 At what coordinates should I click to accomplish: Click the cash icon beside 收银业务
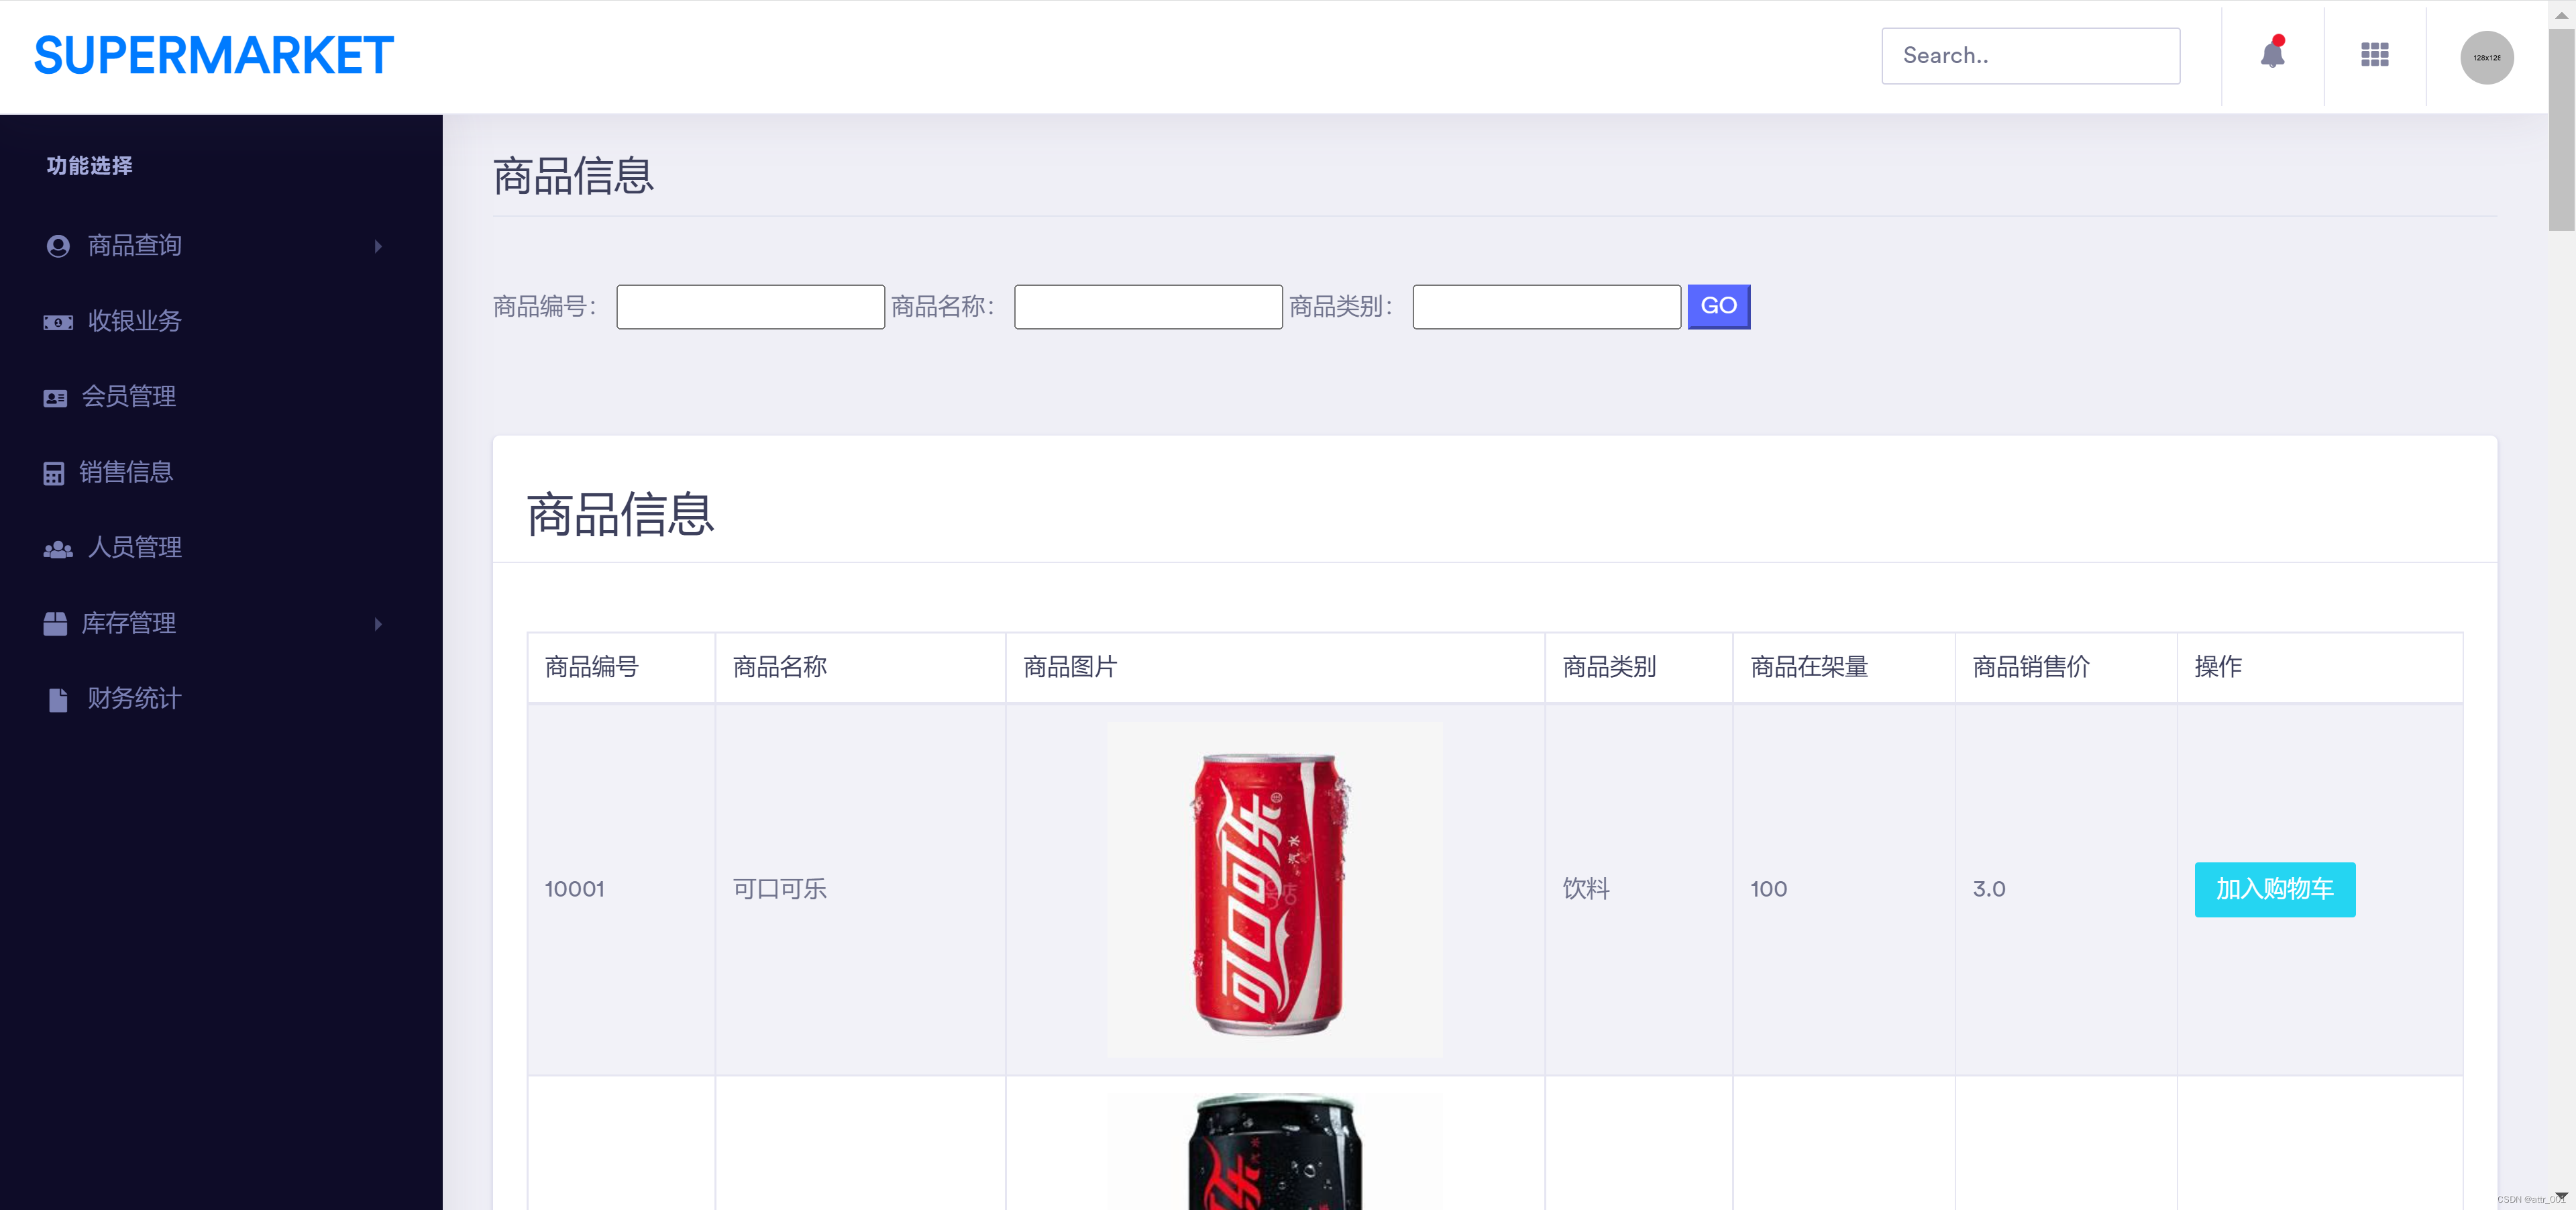coord(57,322)
